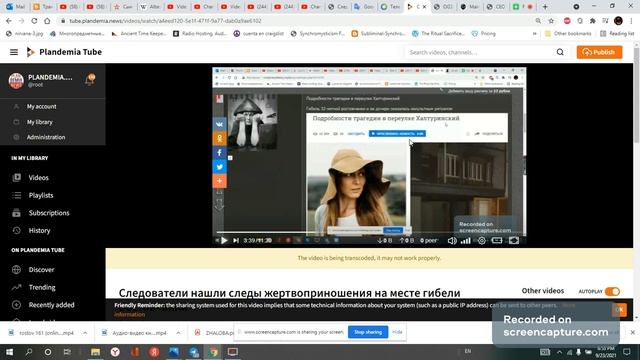Skip to the next video in the player
Viewport: 640px width, 360px height.
(x=236, y=240)
